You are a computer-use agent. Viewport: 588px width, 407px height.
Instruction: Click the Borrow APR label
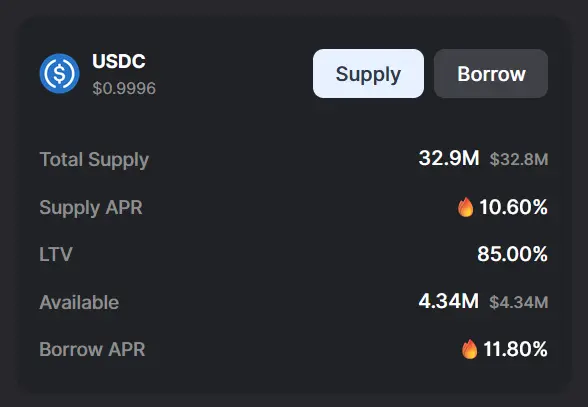pos(92,349)
